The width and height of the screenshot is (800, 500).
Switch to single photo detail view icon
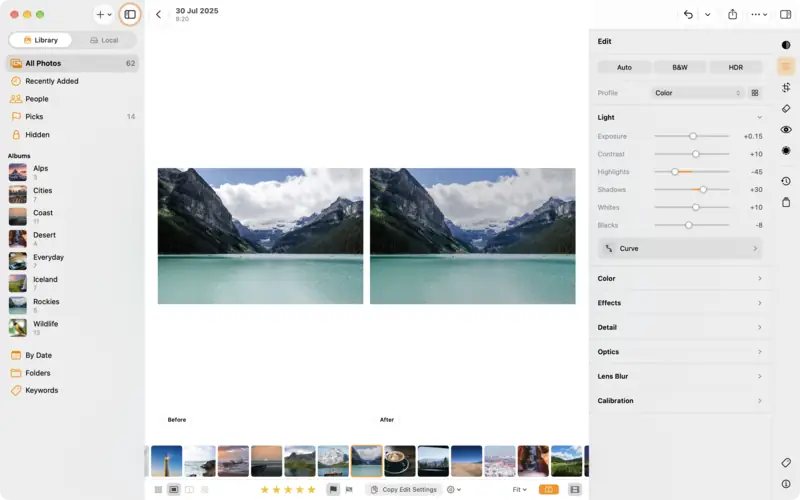pos(174,490)
